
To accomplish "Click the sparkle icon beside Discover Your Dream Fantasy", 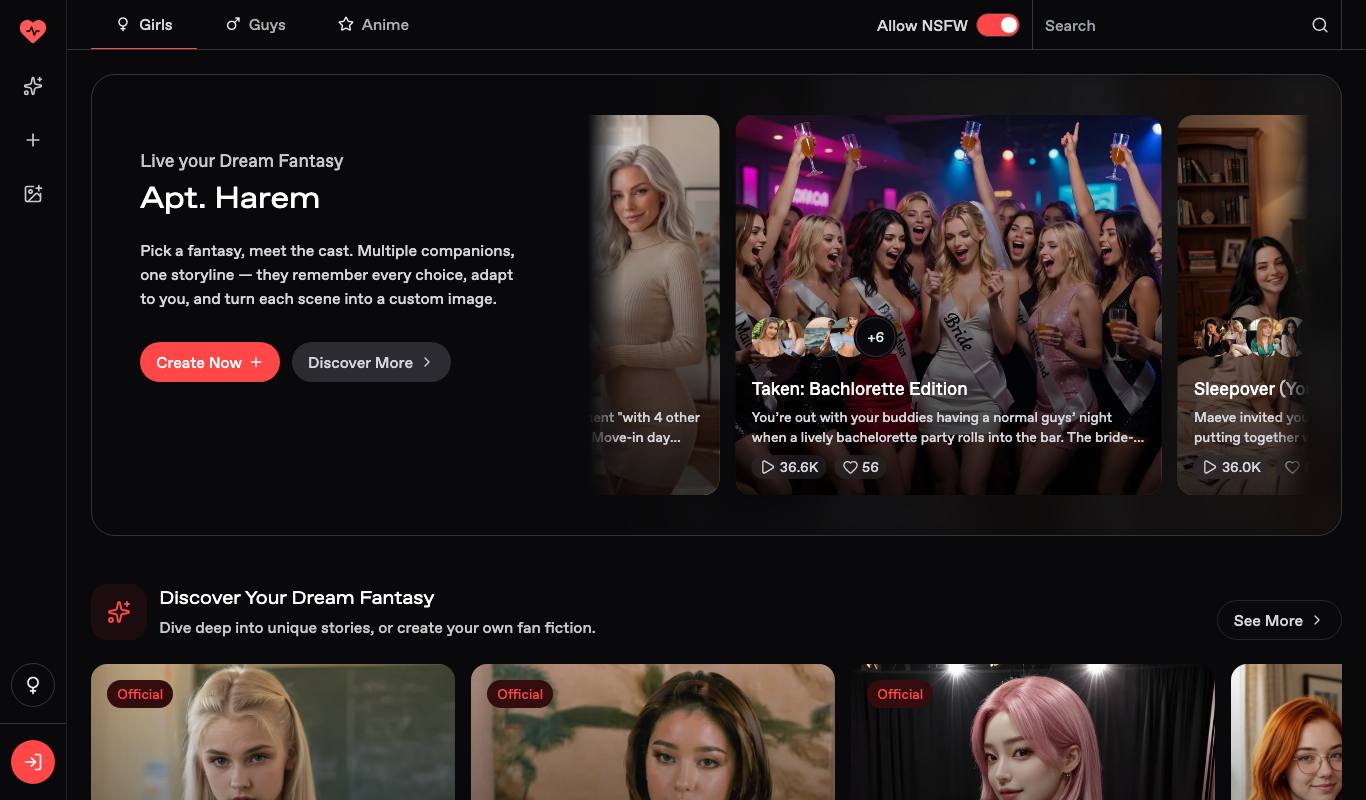I will 119,612.
